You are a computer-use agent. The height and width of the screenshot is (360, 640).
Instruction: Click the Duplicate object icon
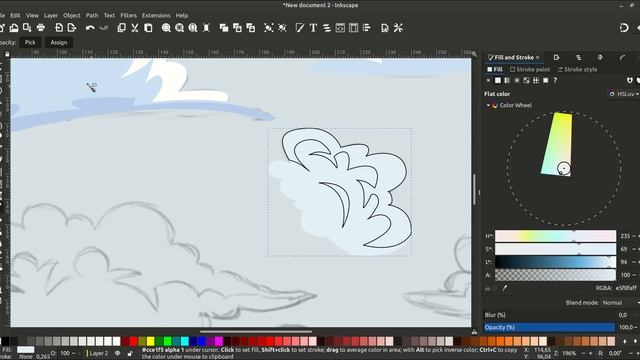[224, 28]
